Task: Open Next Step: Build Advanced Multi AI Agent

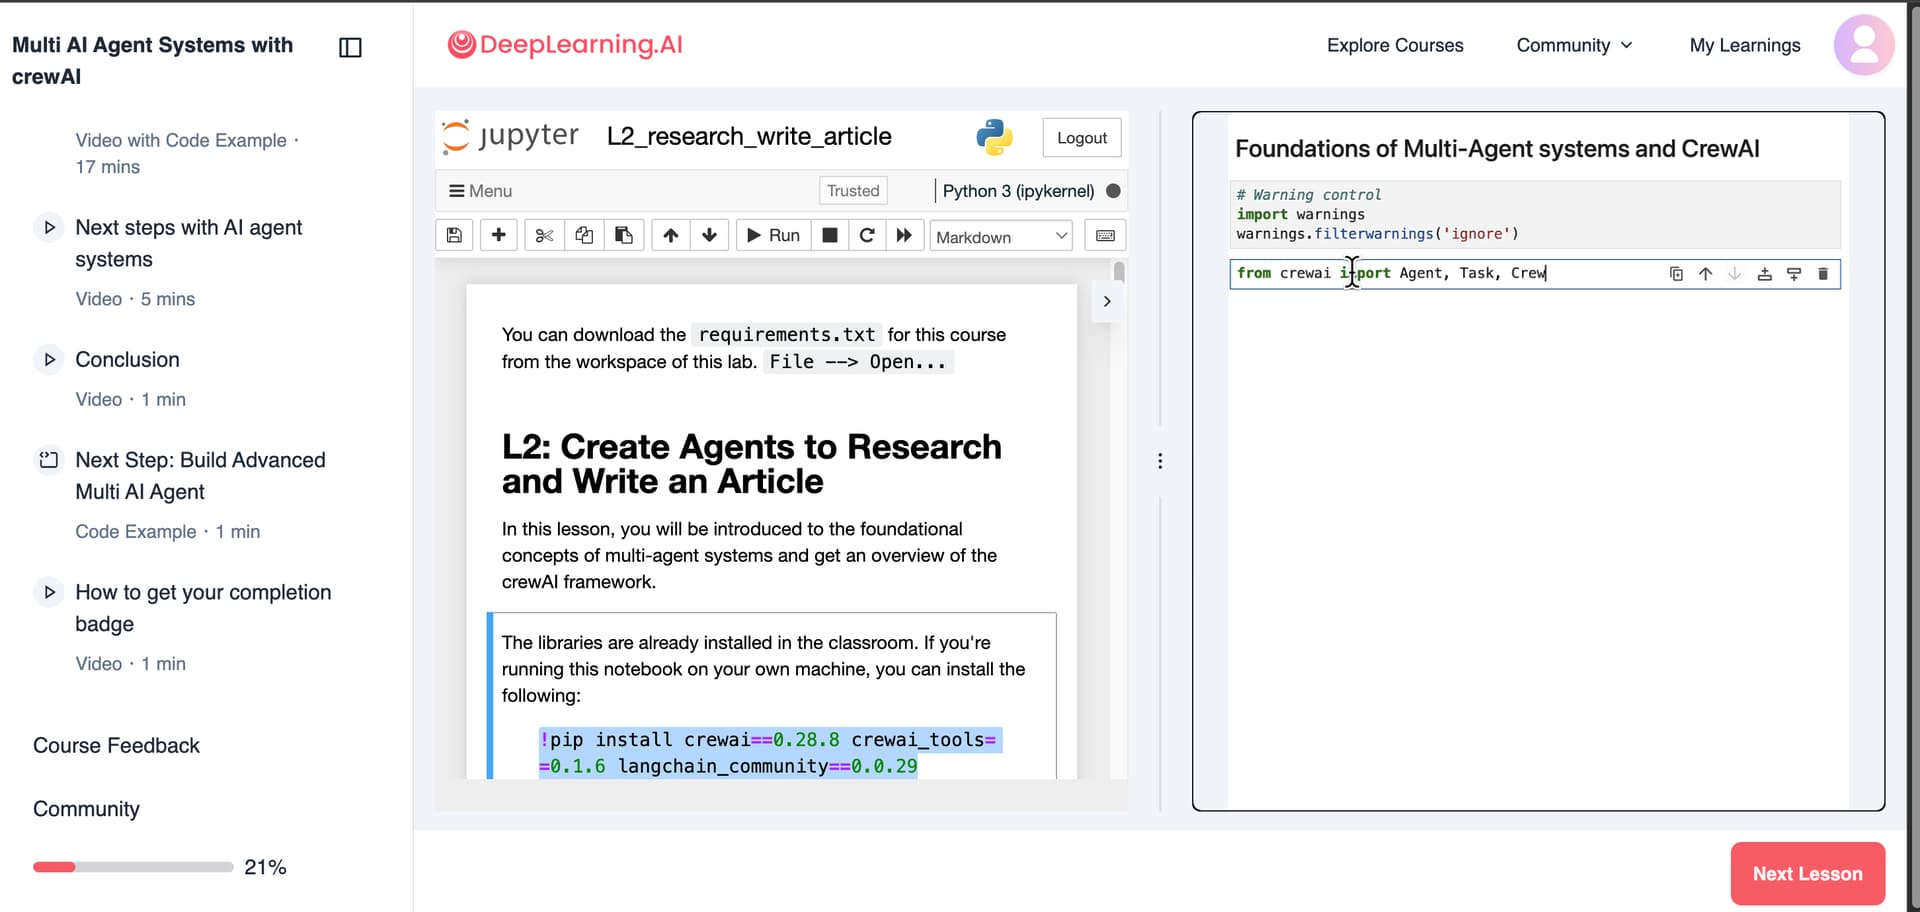Action: click(x=200, y=476)
